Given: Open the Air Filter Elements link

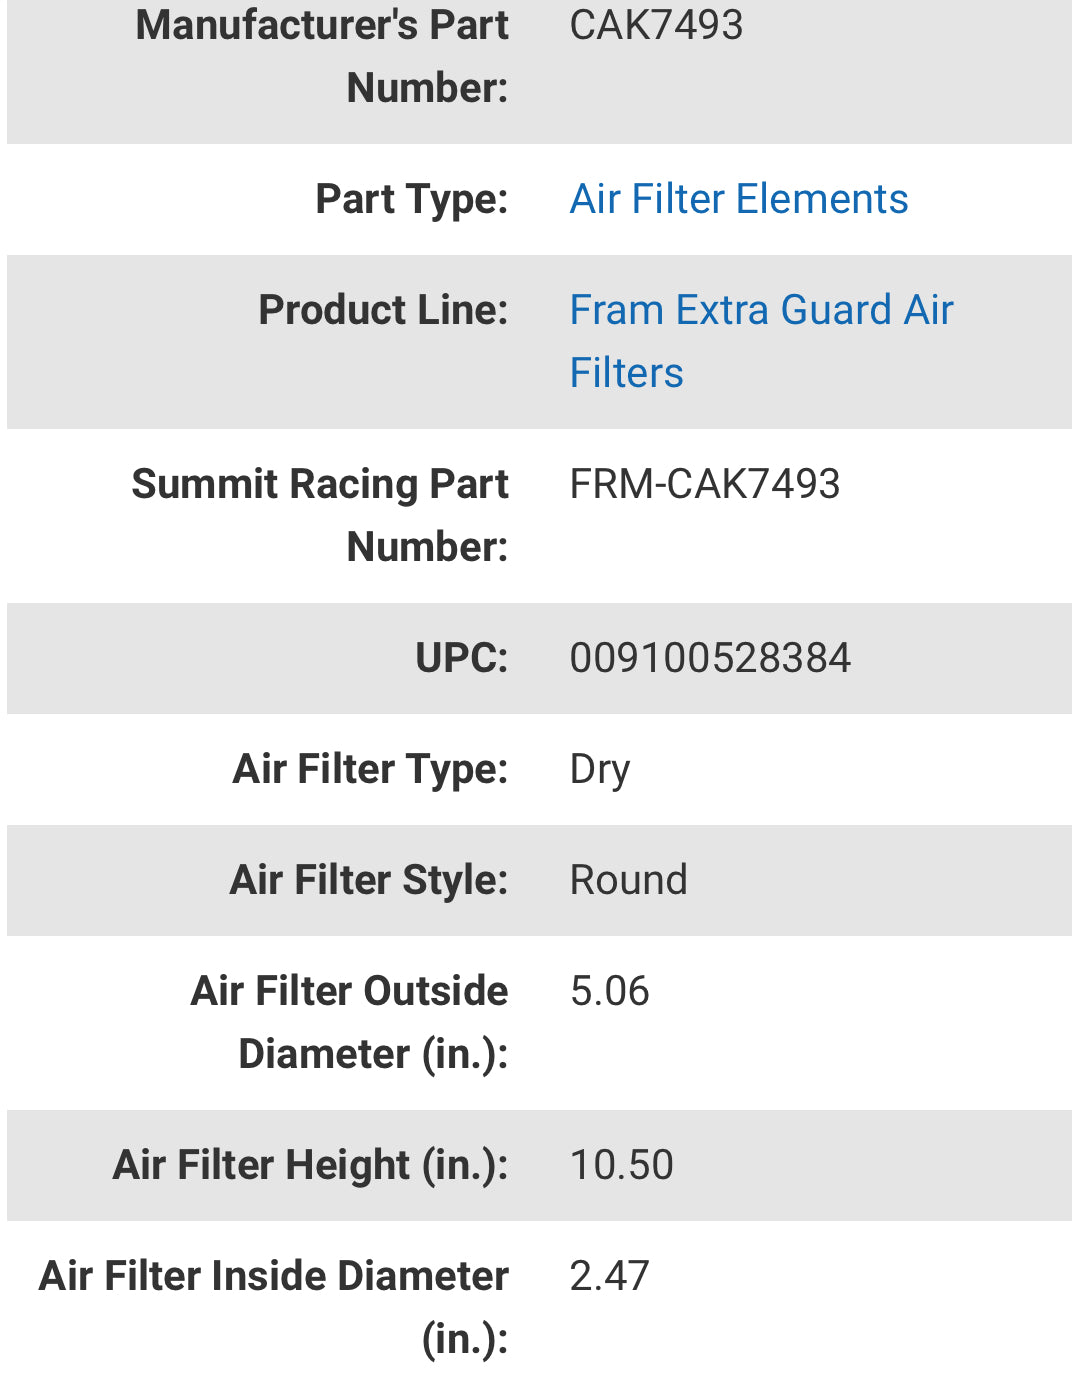Looking at the screenshot, I should 738,199.
